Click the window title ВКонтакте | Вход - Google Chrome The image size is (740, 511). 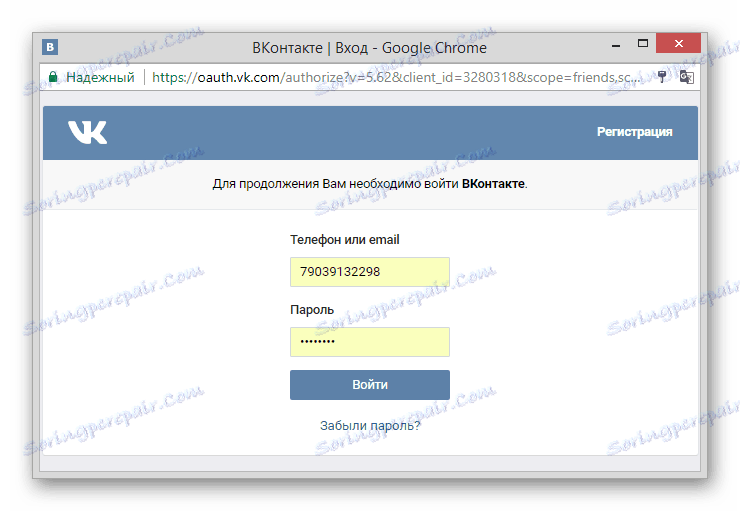(369, 48)
